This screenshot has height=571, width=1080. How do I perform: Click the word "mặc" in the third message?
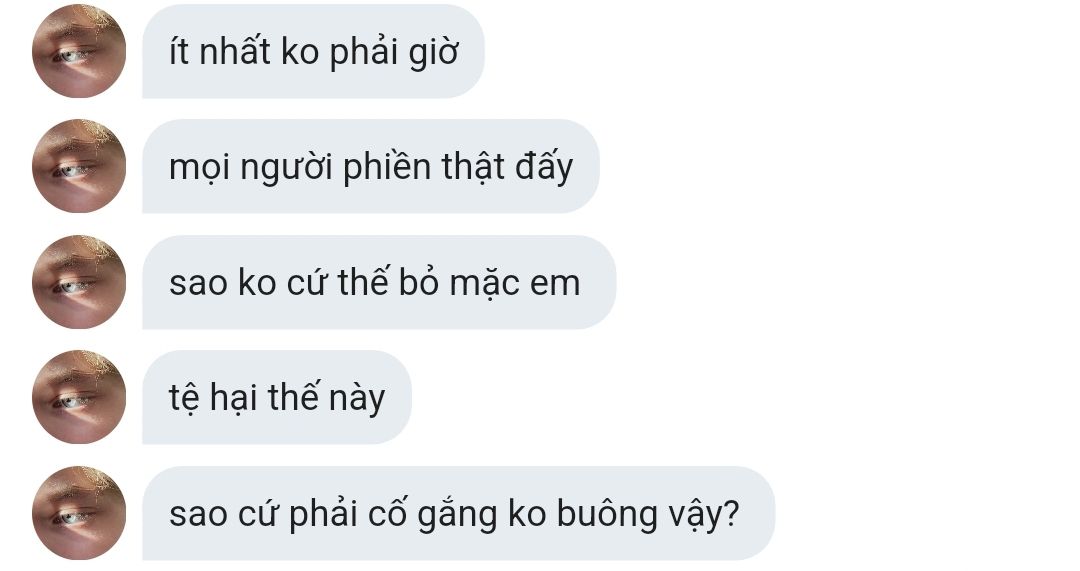pyautogui.click(x=484, y=284)
